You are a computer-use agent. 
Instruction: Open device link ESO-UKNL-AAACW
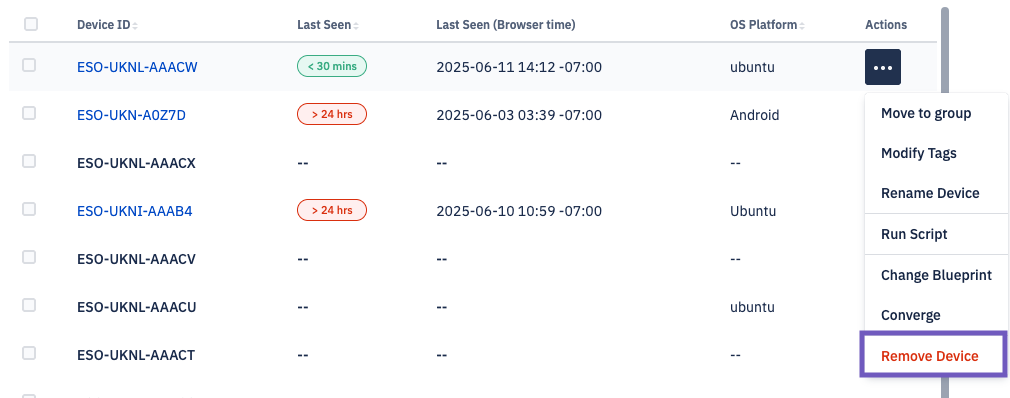tap(137, 67)
